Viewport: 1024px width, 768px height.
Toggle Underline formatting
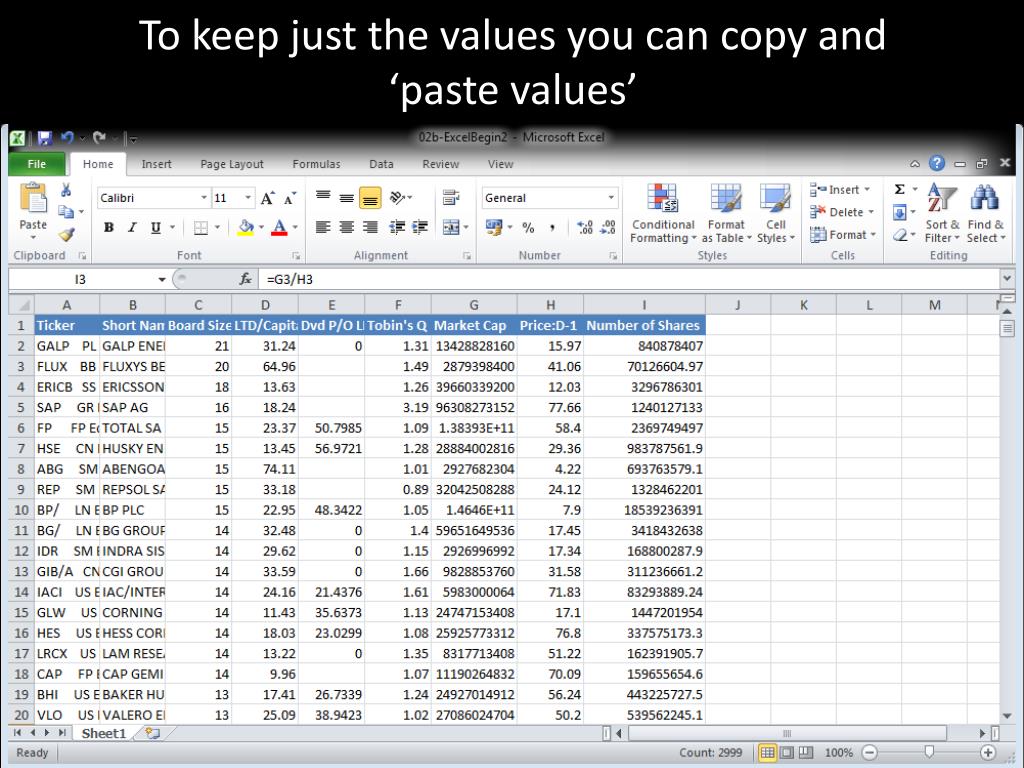[x=155, y=227]
